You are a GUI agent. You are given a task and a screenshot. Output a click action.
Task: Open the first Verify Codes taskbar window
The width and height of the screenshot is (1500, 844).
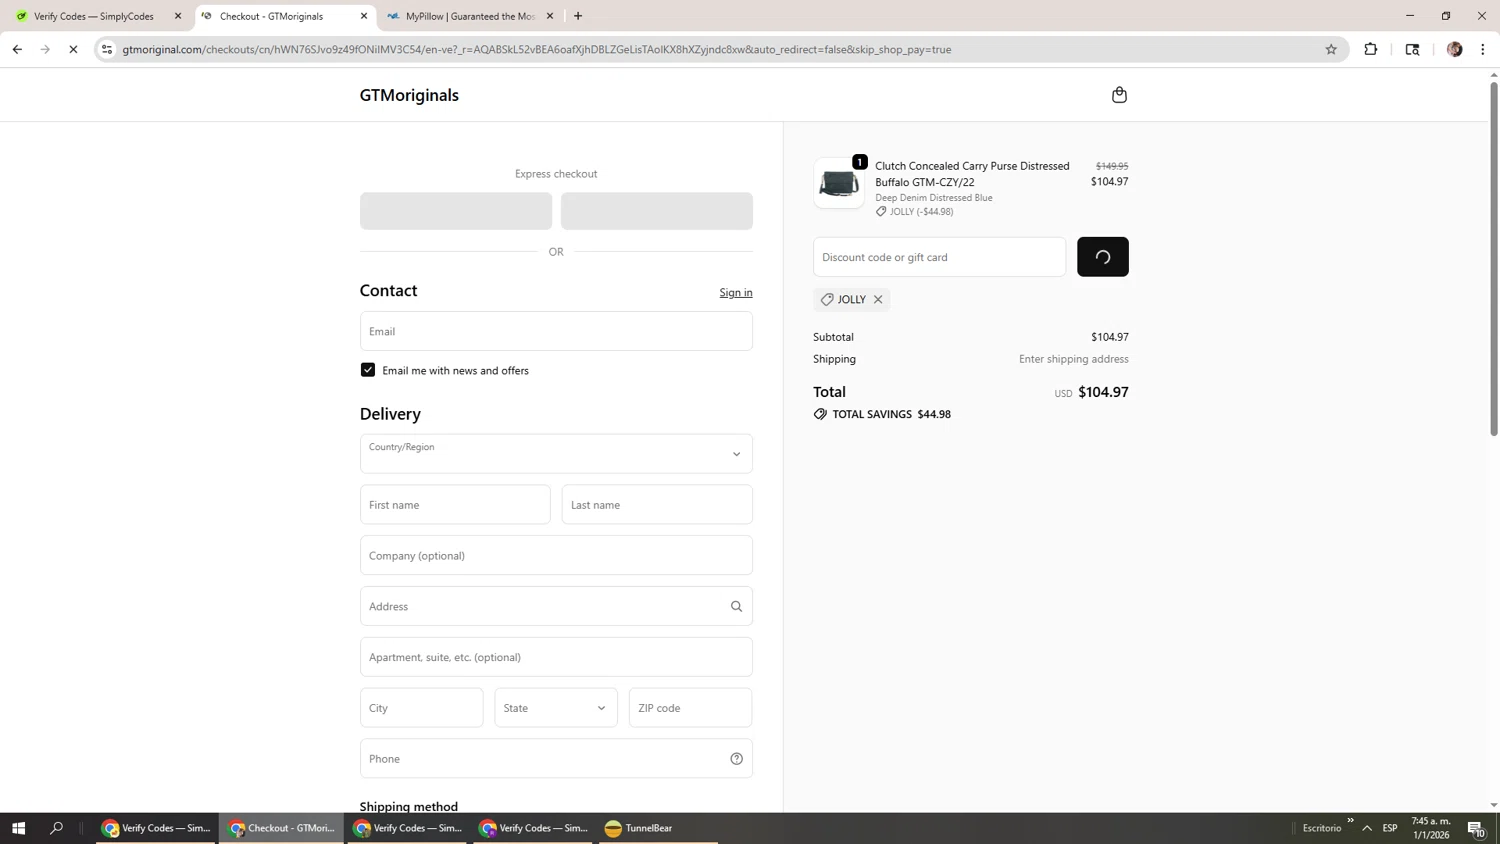point(156,828)
